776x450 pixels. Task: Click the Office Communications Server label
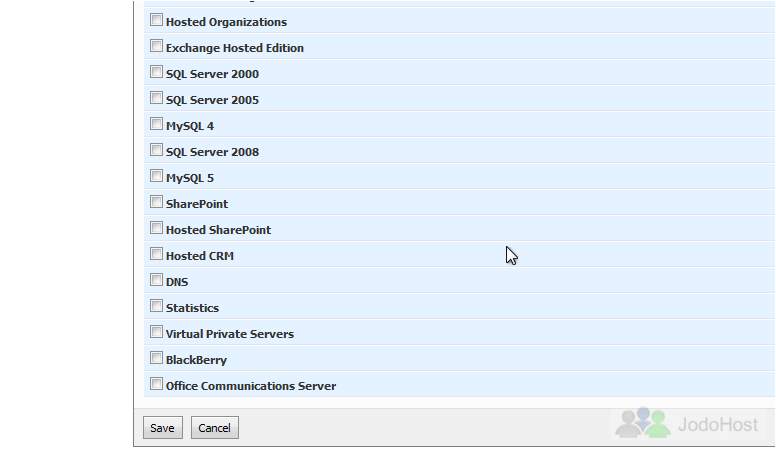point(251,386)
